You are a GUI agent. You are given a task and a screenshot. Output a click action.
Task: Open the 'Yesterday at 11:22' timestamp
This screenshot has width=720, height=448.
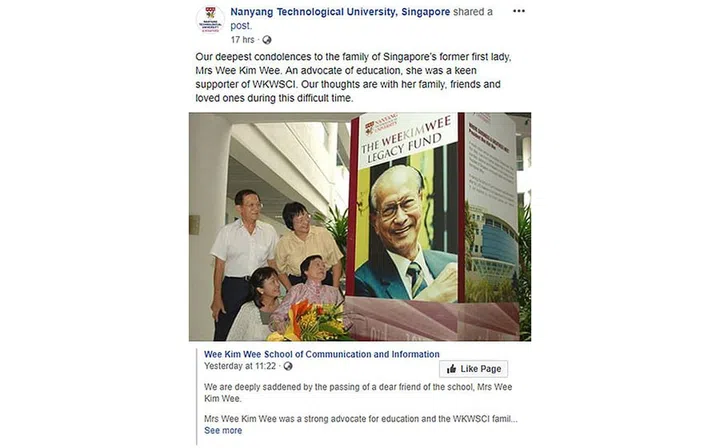(240, 366)
